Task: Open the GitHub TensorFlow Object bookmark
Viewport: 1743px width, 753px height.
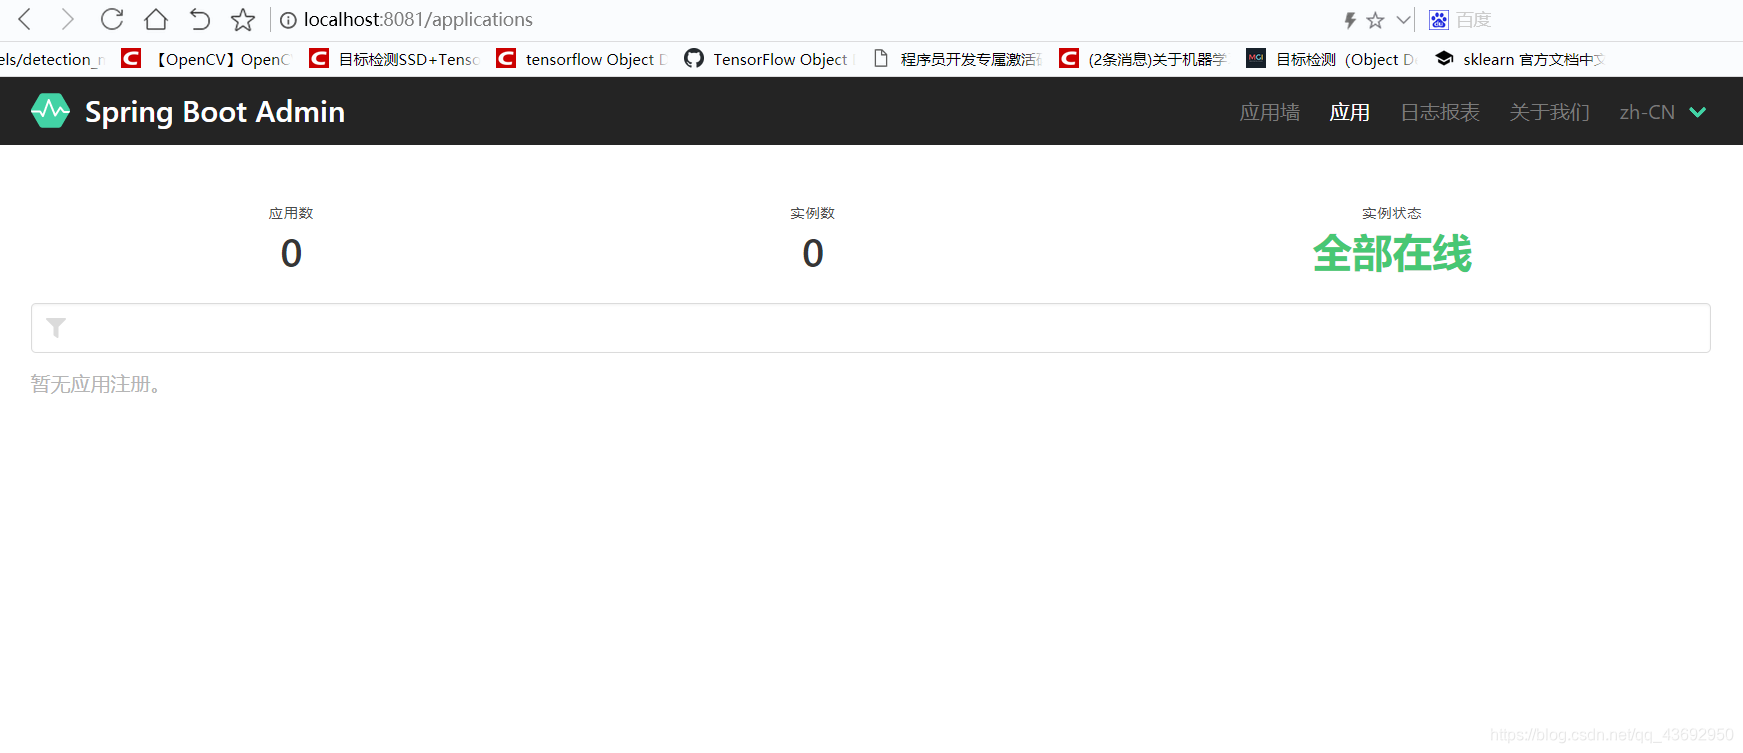Action: (770, 59)
